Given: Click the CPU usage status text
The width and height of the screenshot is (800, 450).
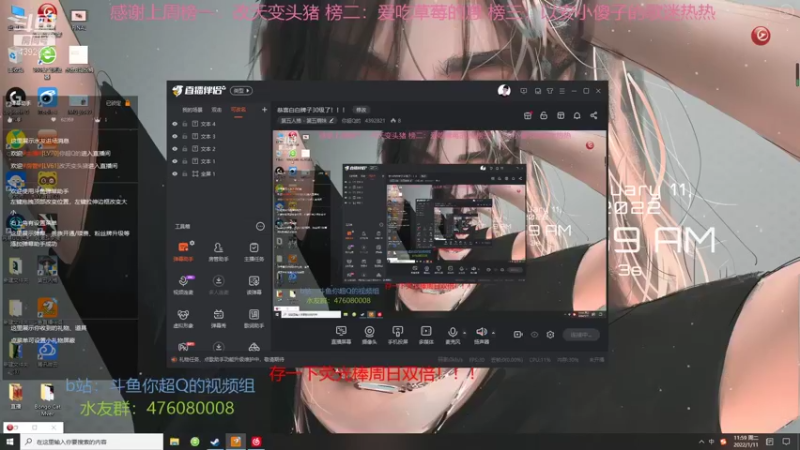Looking at the screenshot, I should pyautogui.click(x=540, y=360).
